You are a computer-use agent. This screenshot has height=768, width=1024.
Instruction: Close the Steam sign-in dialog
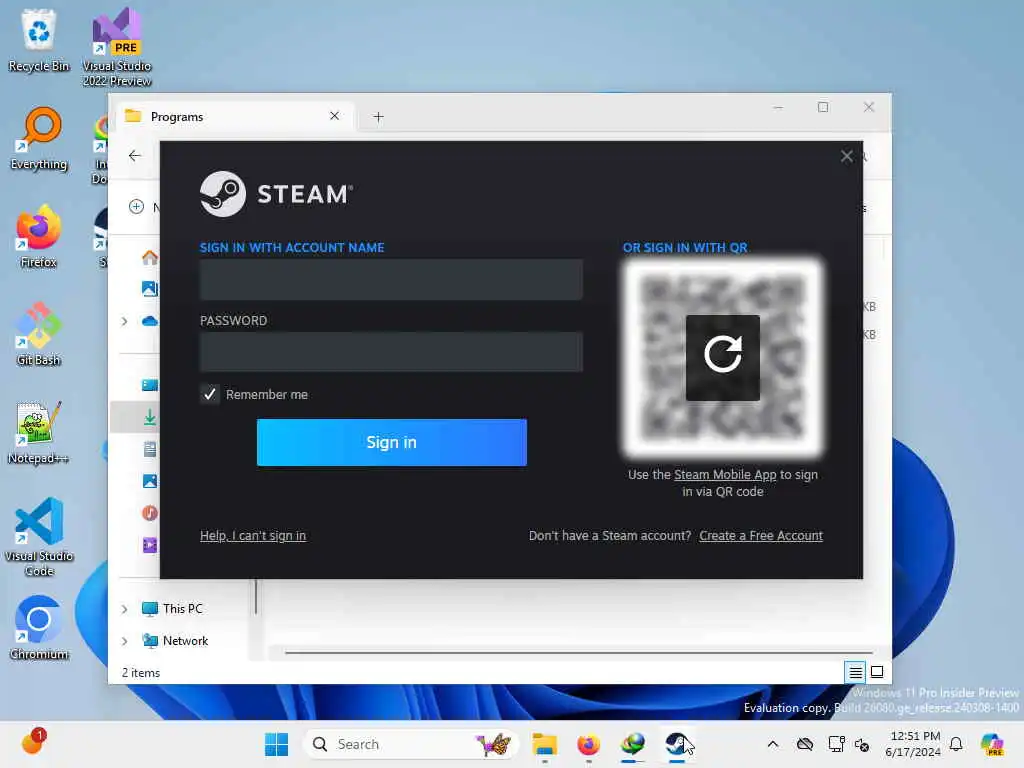pos(846,156)
